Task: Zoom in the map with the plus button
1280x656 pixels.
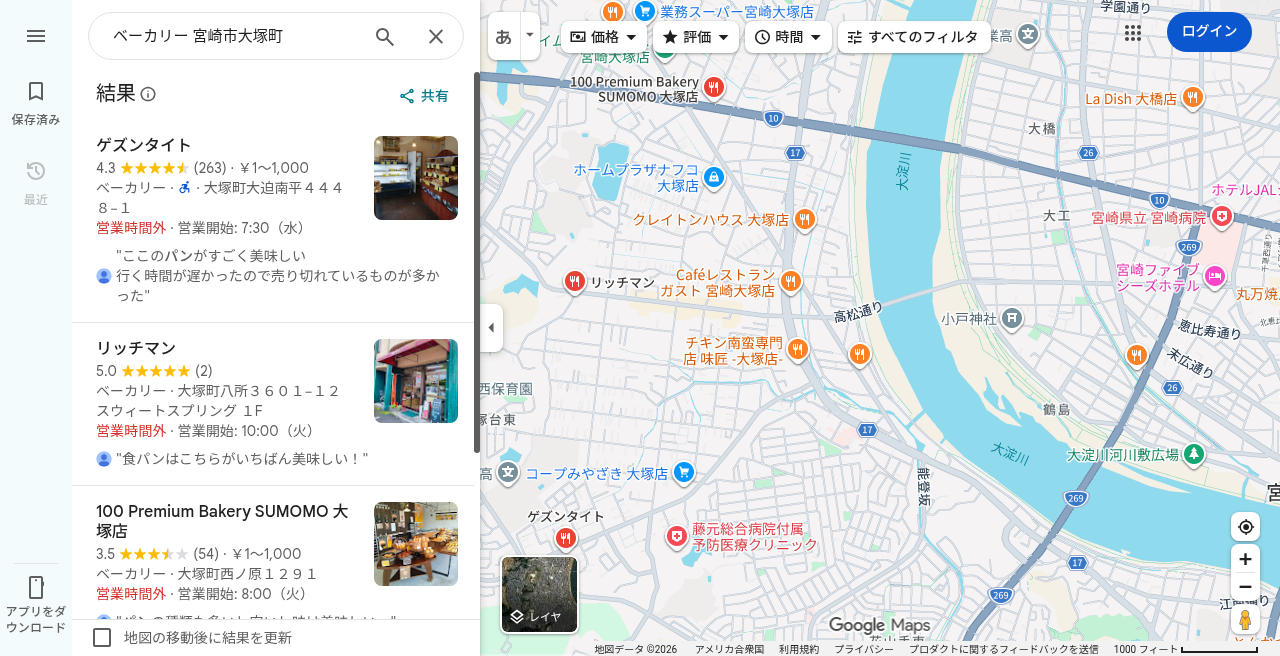Action: pos(1245,559)
